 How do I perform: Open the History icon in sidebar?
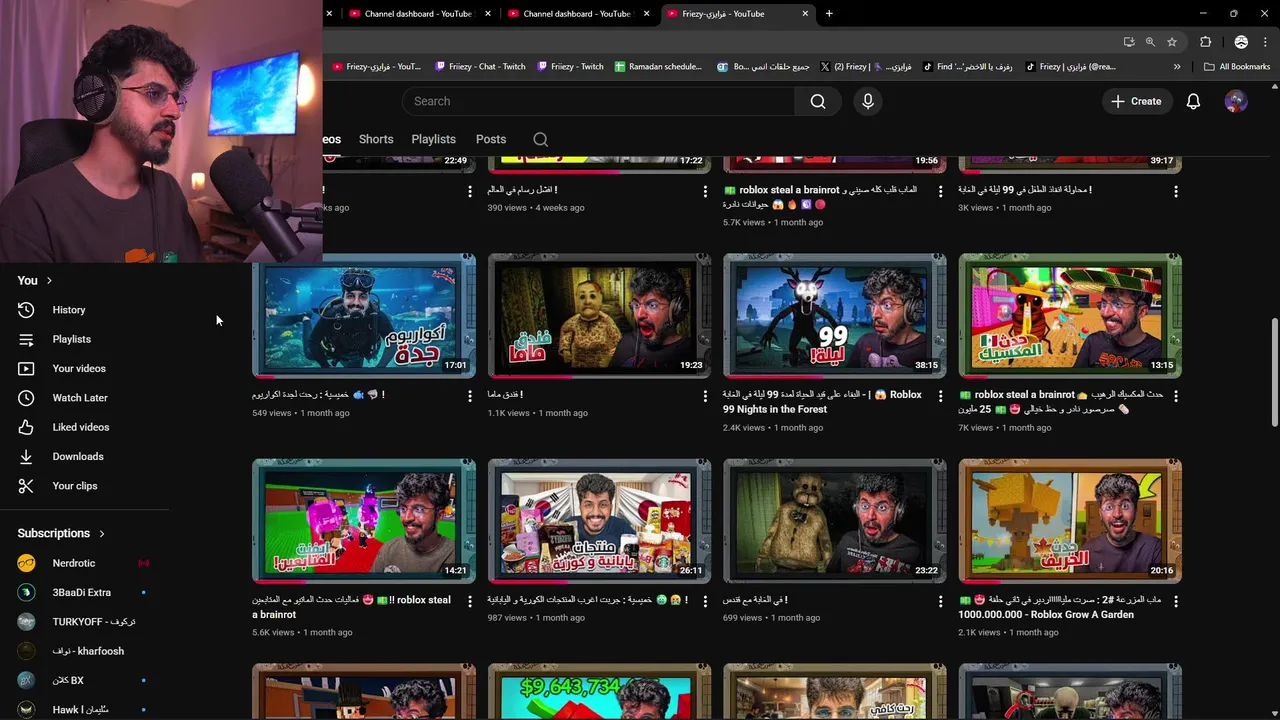click(x=26, y=310)
